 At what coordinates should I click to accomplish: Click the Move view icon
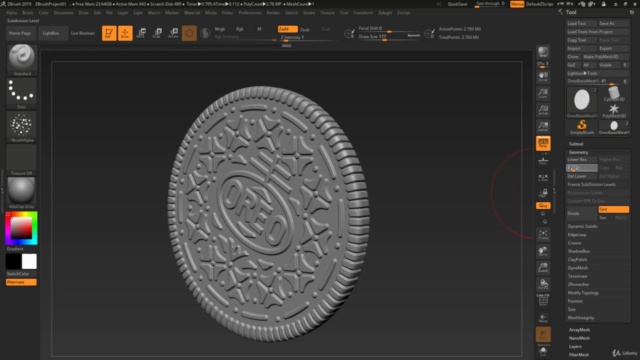point(543,251)
